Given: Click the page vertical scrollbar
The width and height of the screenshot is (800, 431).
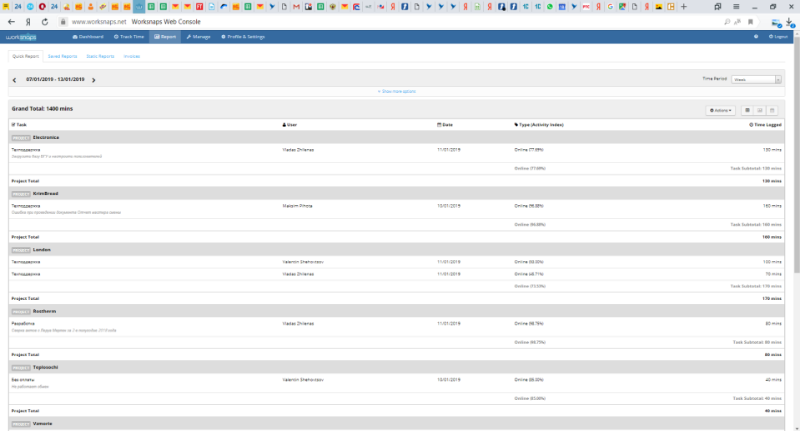Looking at the screenshot, I should 796,200.
